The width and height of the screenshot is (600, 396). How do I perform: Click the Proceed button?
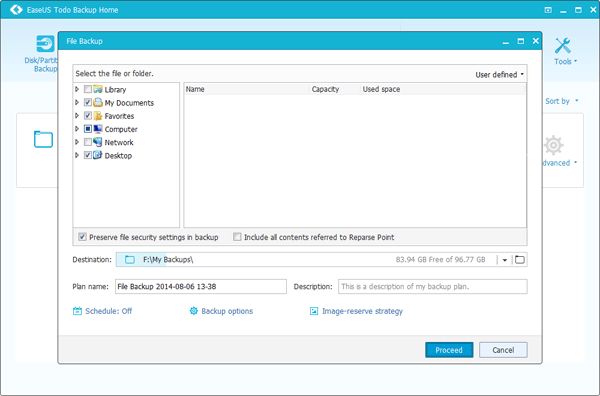tap(449, 350)
